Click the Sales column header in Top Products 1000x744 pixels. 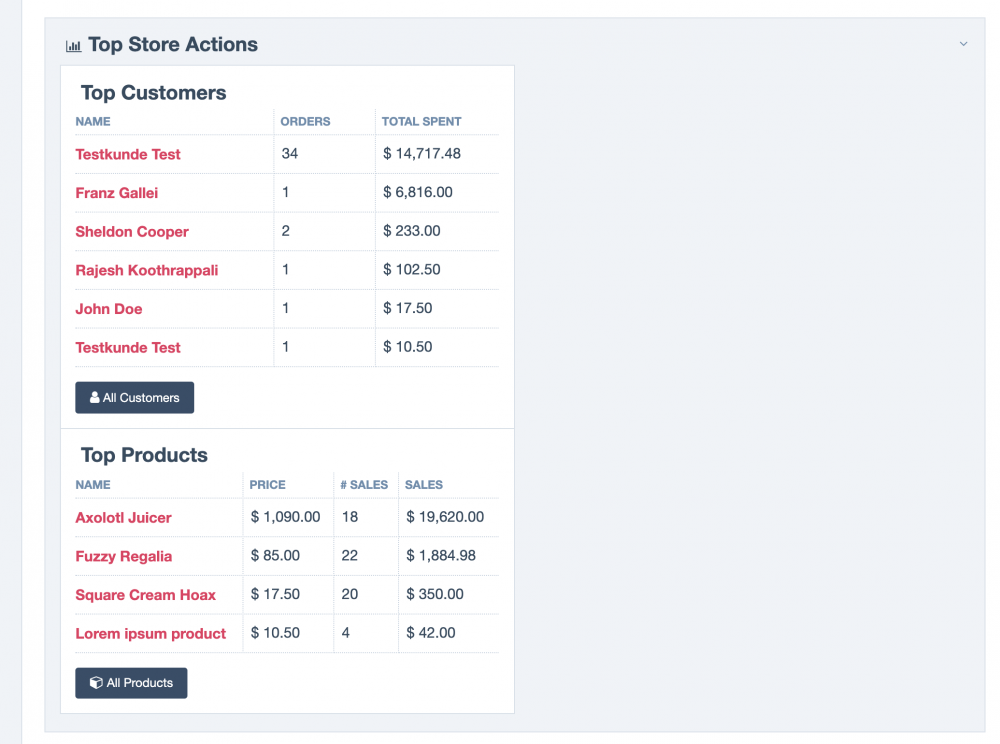(424, 485)
